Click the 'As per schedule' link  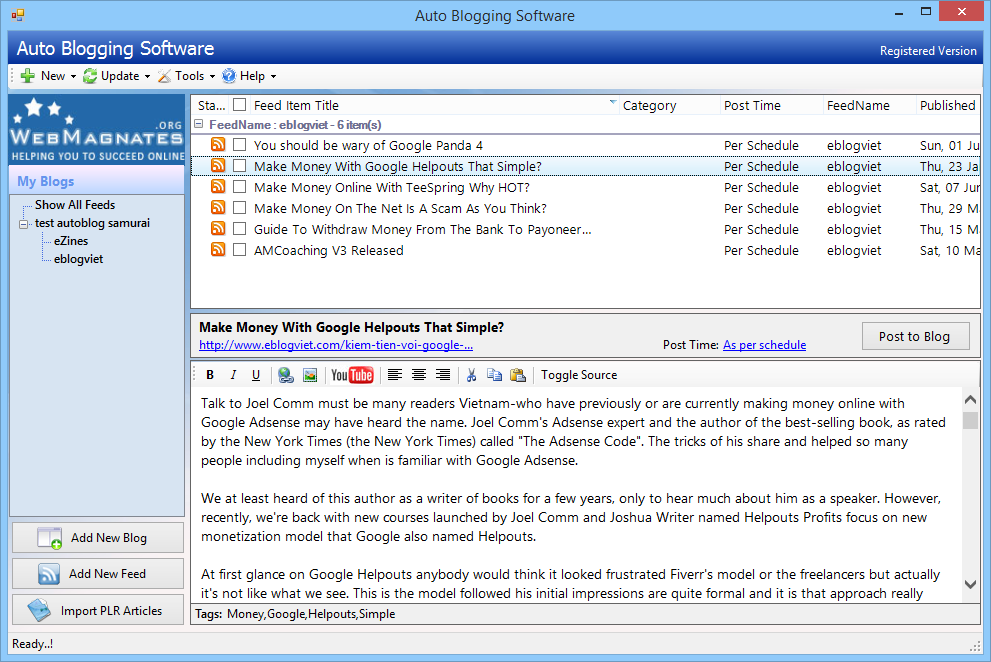point(764,345)
